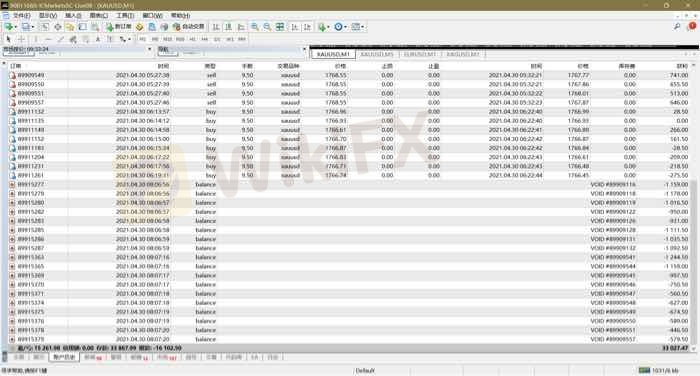Screen dimensions: 700x376
Task: Select the Crosshair cursor tool
Action: [x=21, y=39]
